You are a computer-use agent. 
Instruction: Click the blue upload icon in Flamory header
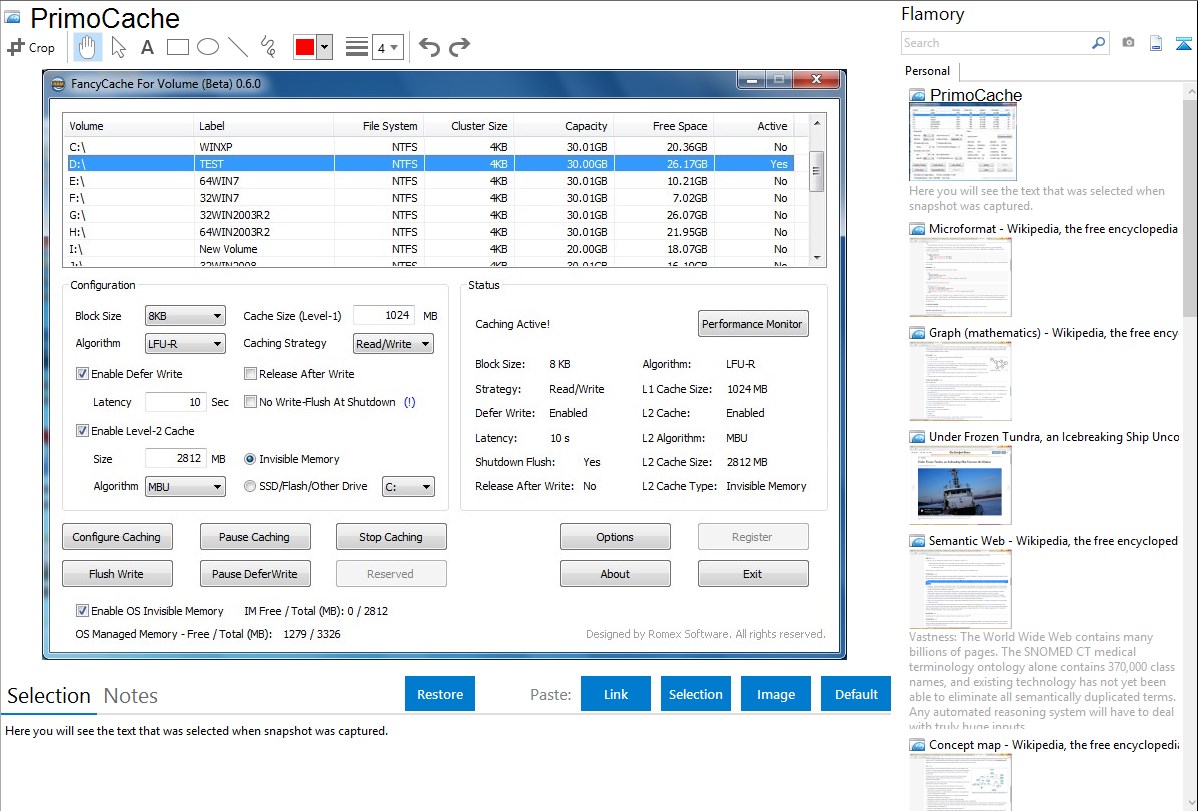(x=1183, y=43)
